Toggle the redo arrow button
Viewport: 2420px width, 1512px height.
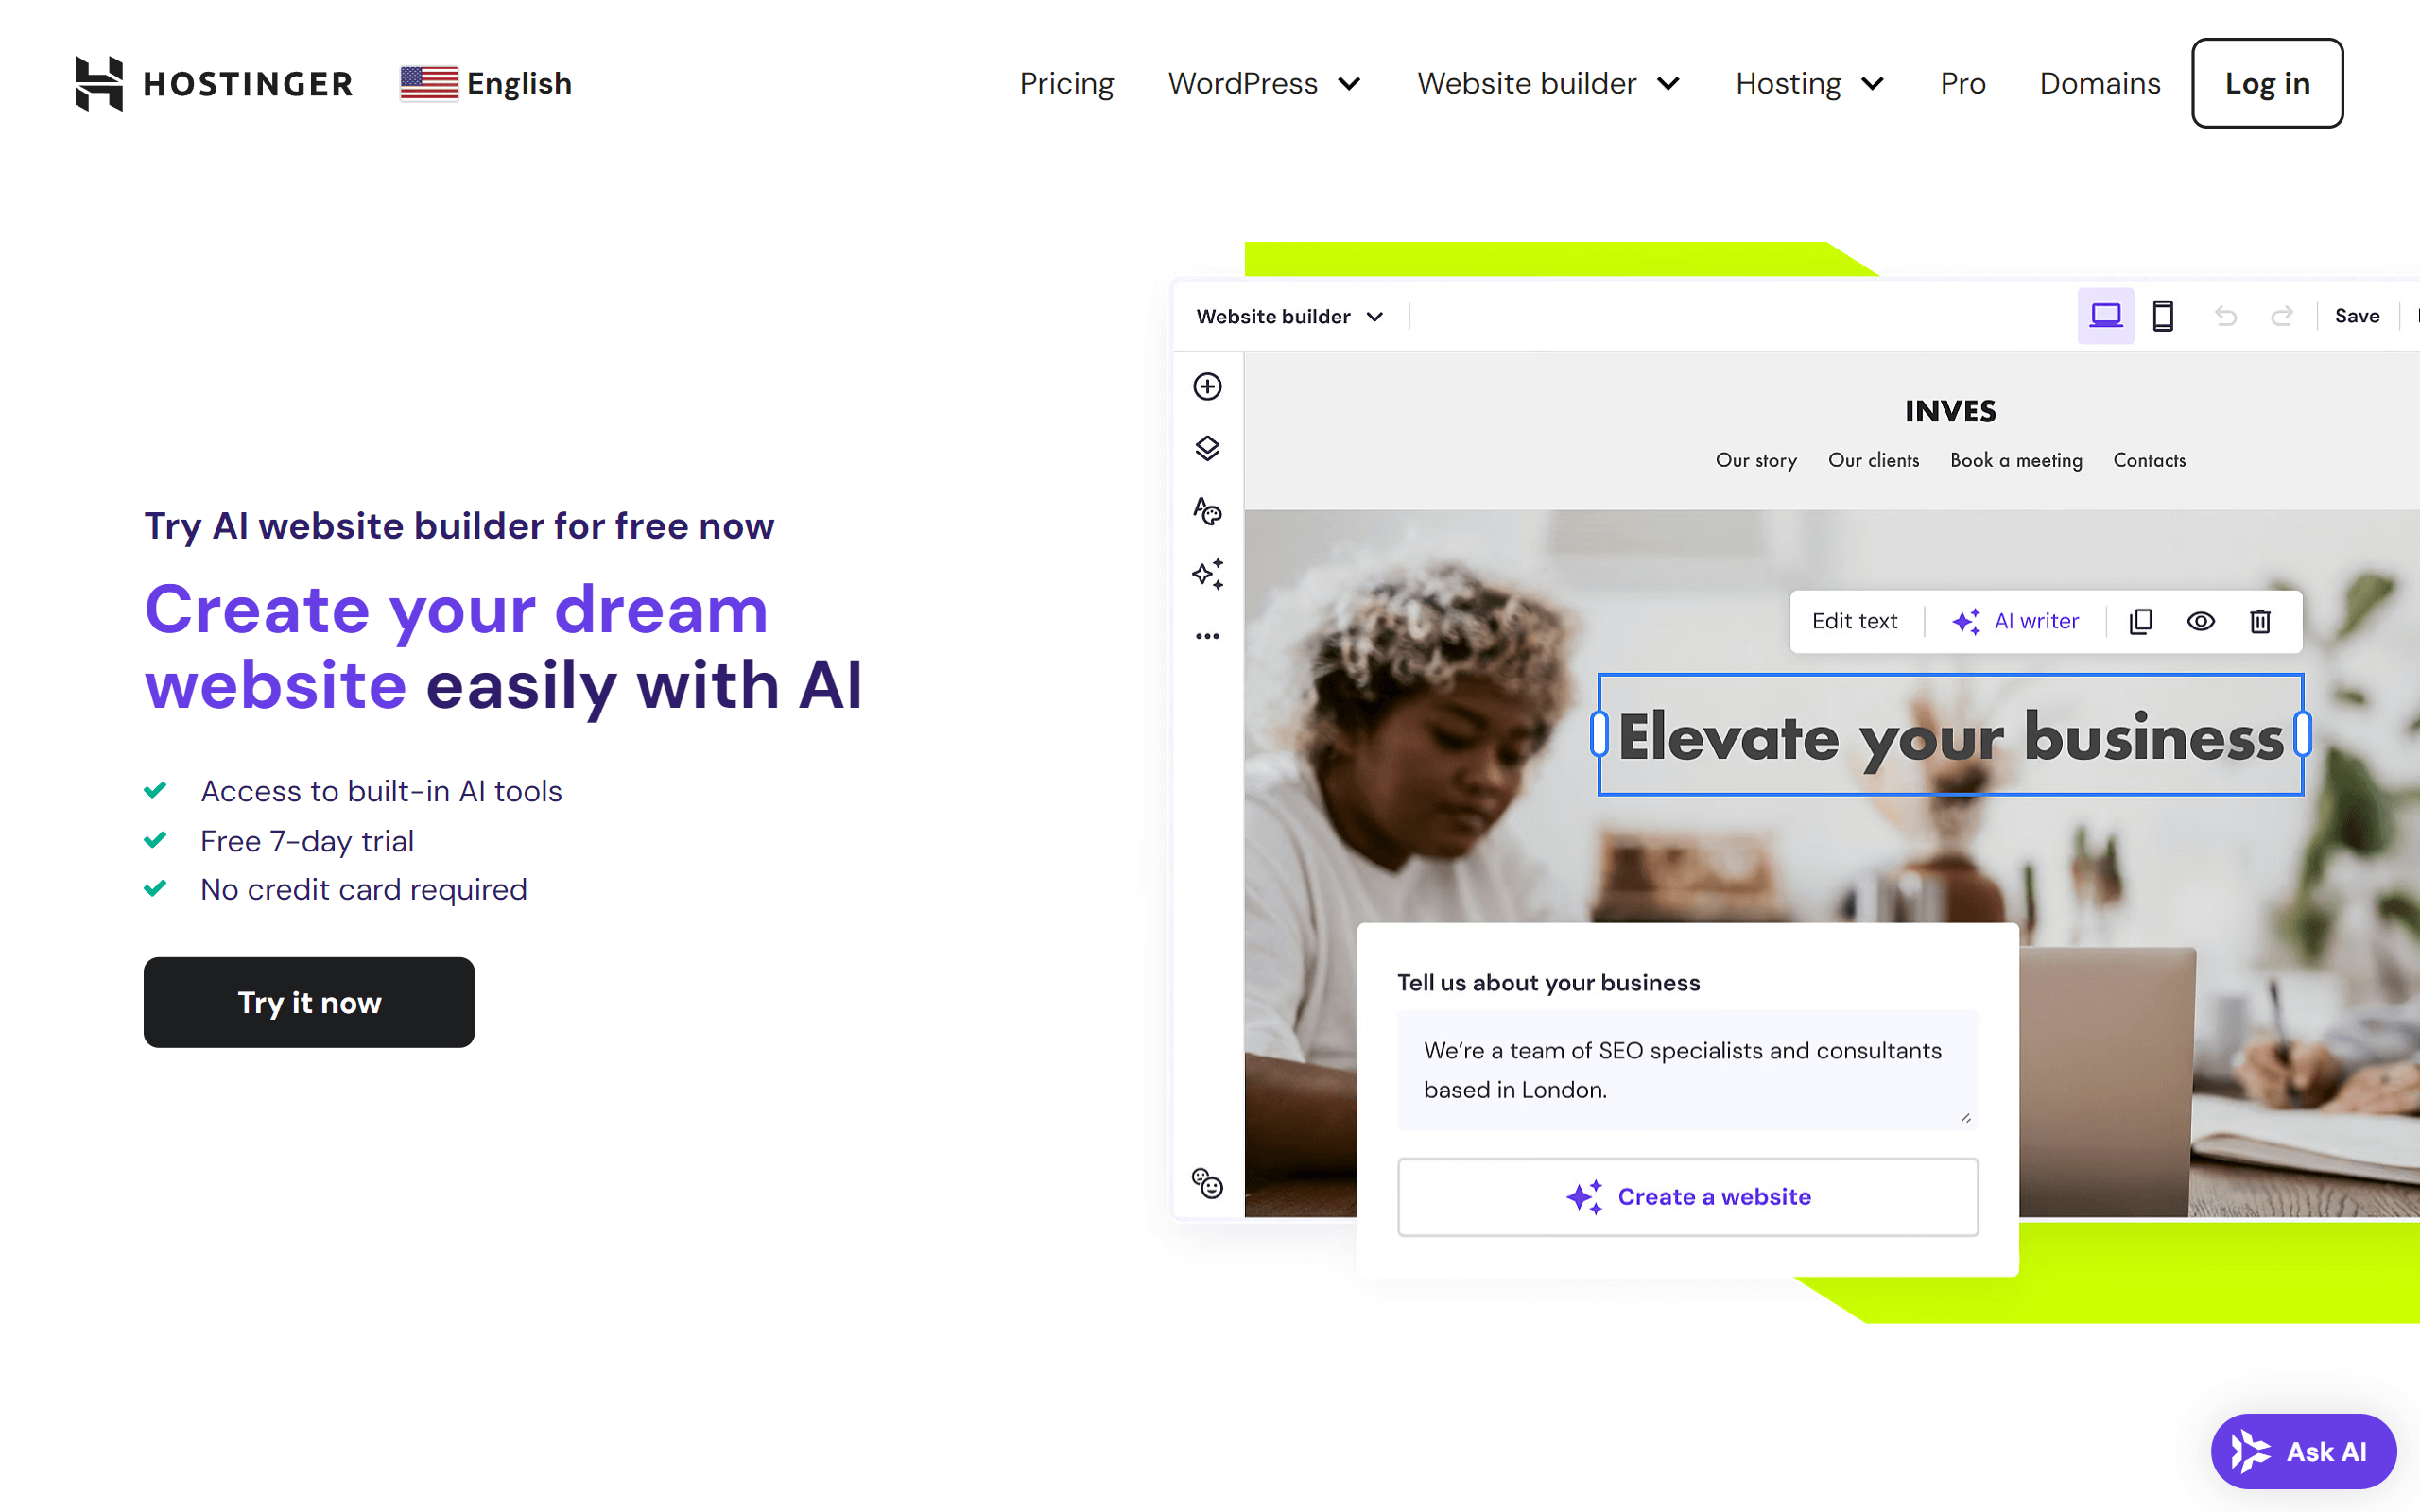(x=2282, y=316)
